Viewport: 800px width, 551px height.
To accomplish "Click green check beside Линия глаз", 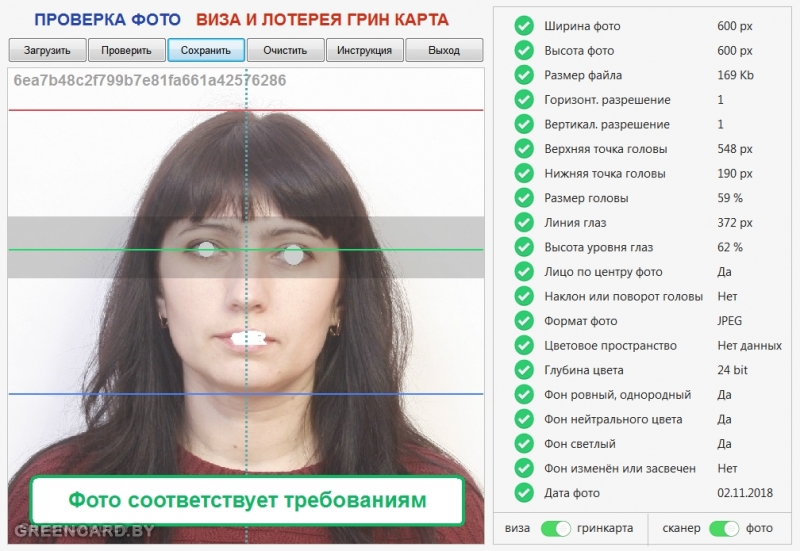I will click(524, 222).
